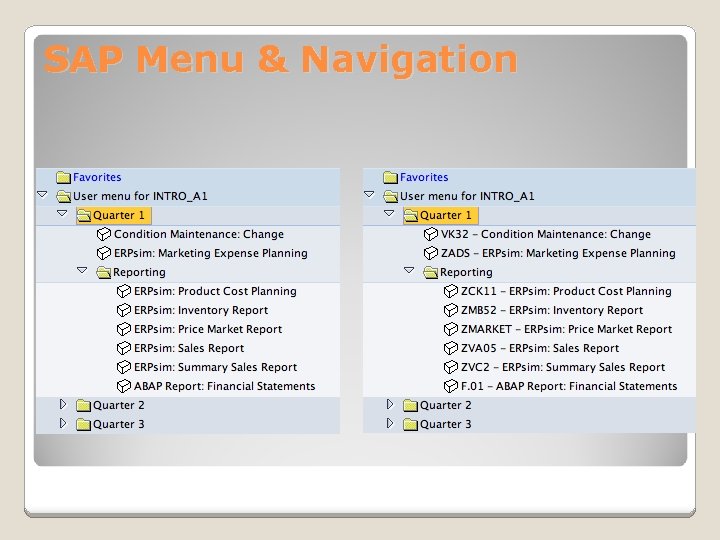Click Quarter 3 folder icon in right panel
720x540 pixels.
[411, 424]
